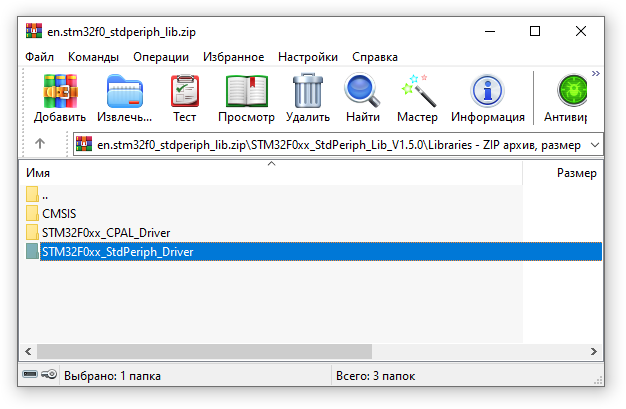The width and height of the screenshot is (626, 409).
Task: Open the Найти (Find) magnifier tool
Action: (x=363, y=90)
